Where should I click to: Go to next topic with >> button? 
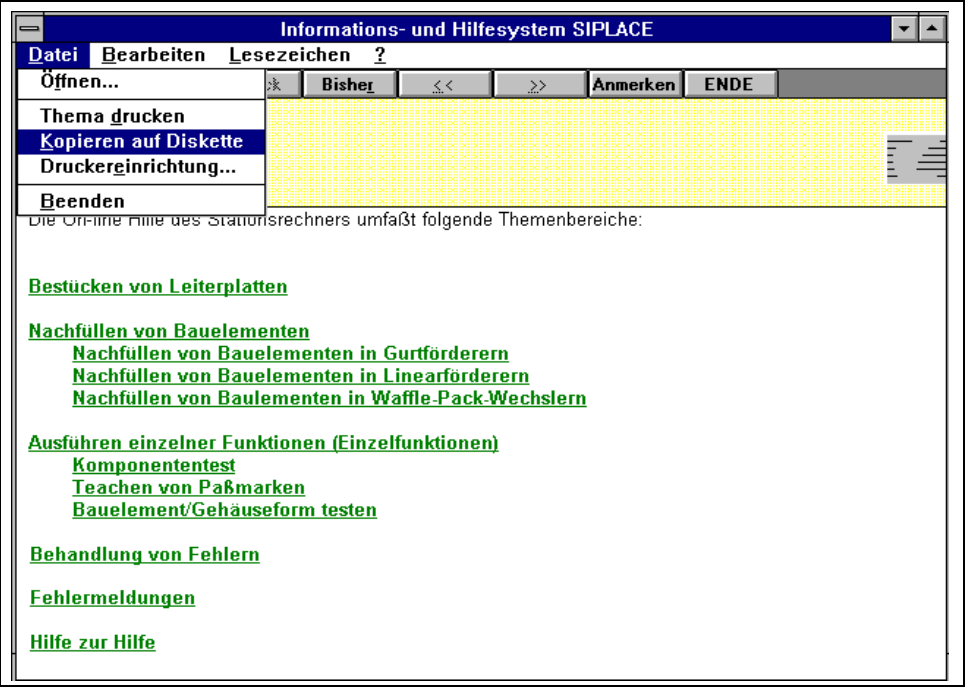(538, 85)
